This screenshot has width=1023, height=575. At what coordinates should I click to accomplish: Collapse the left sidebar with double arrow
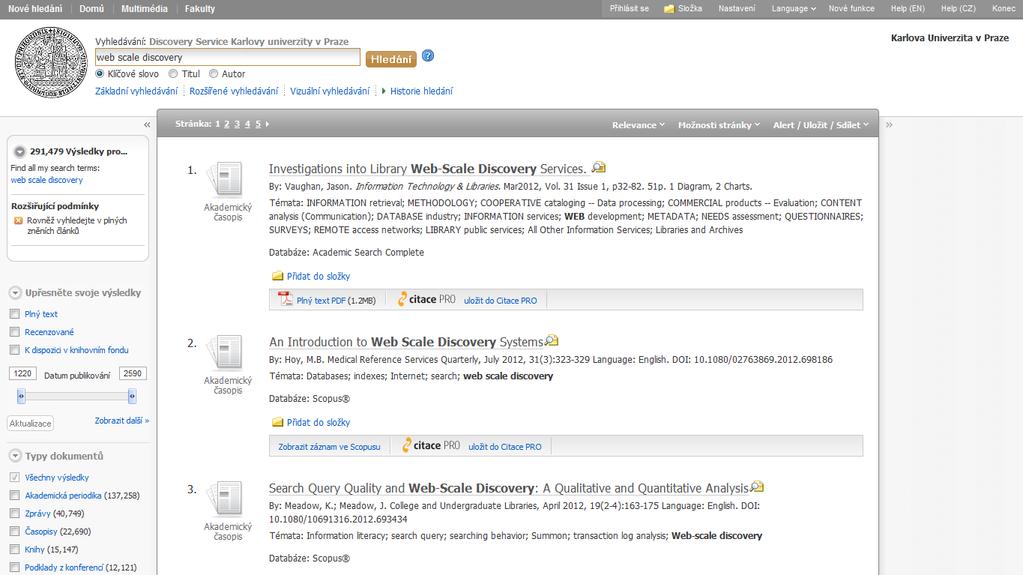(x=147, y=124)
